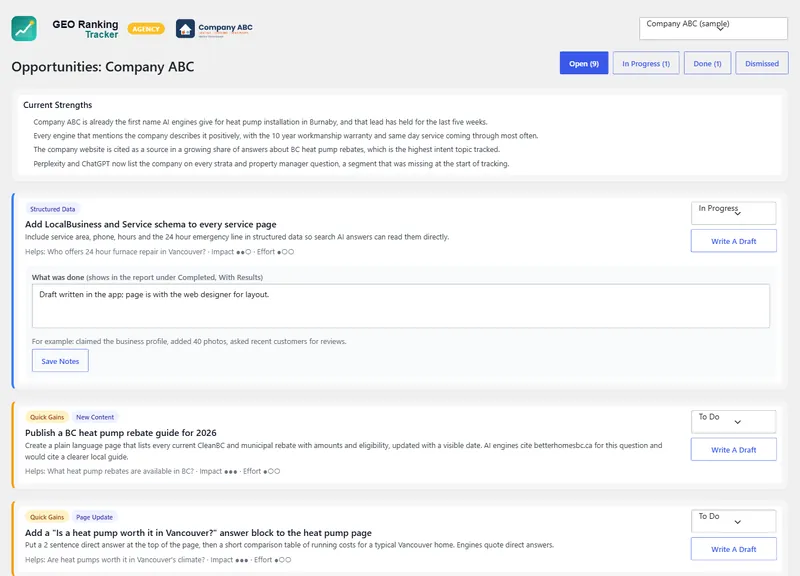Open the Company ABC (sample) account dropdown
Screen dimensions: 800x576
[713, 29]
